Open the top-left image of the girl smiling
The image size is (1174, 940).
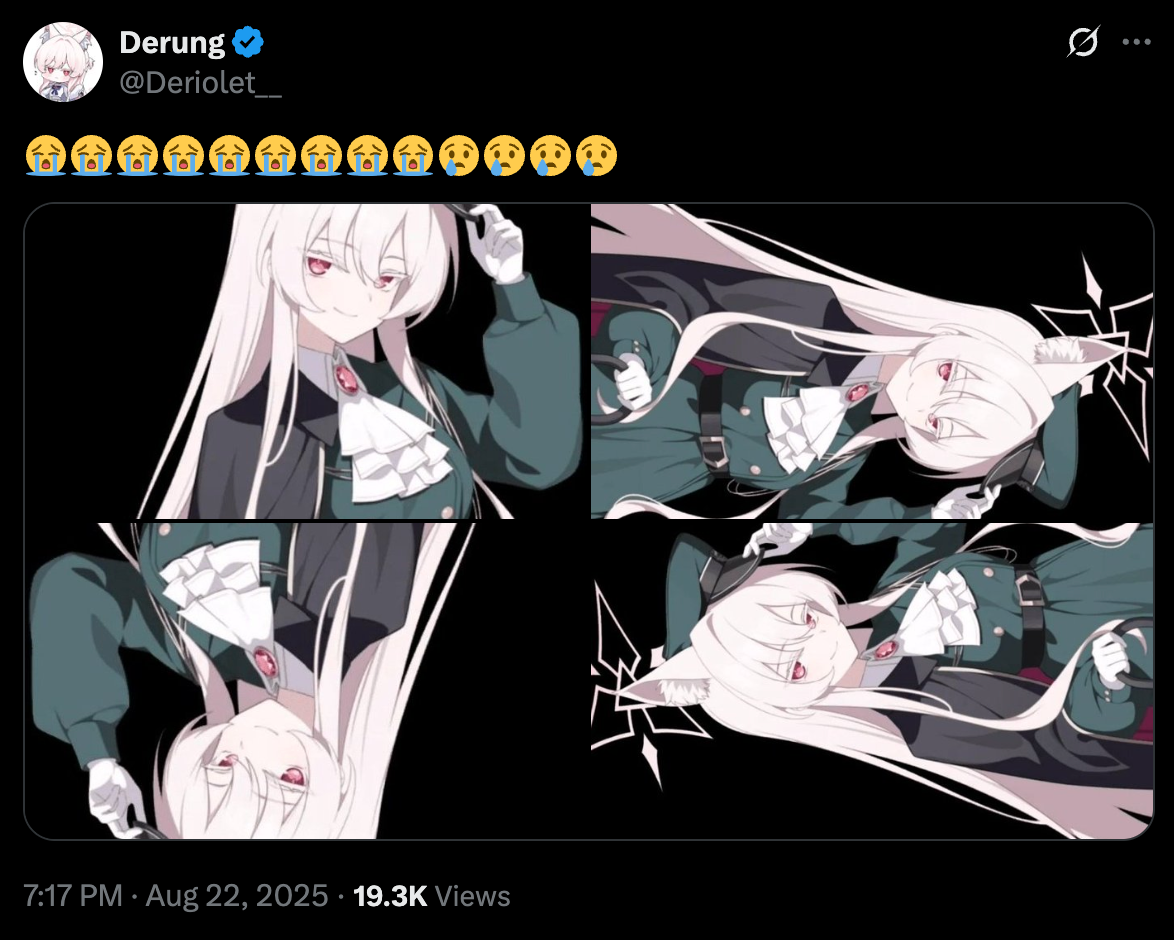click(306, 361)
